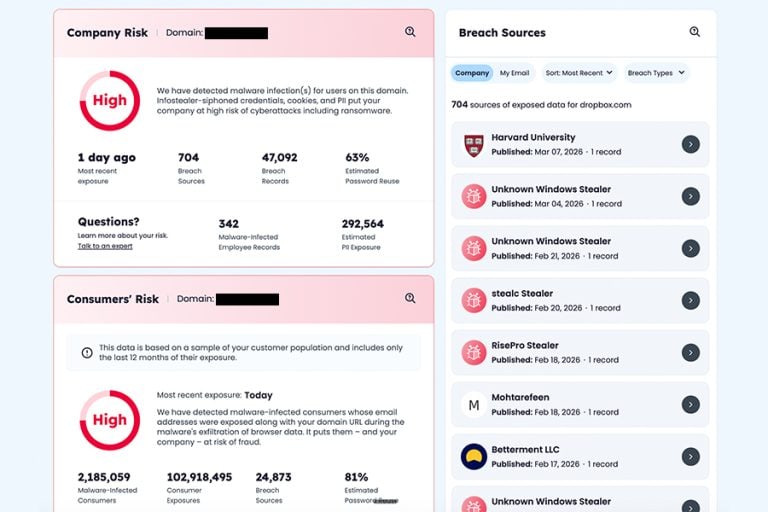This screenshot has width=768, height=512.
Task: Click the Company Risk High gauge ring
Action: coord(110,100)
